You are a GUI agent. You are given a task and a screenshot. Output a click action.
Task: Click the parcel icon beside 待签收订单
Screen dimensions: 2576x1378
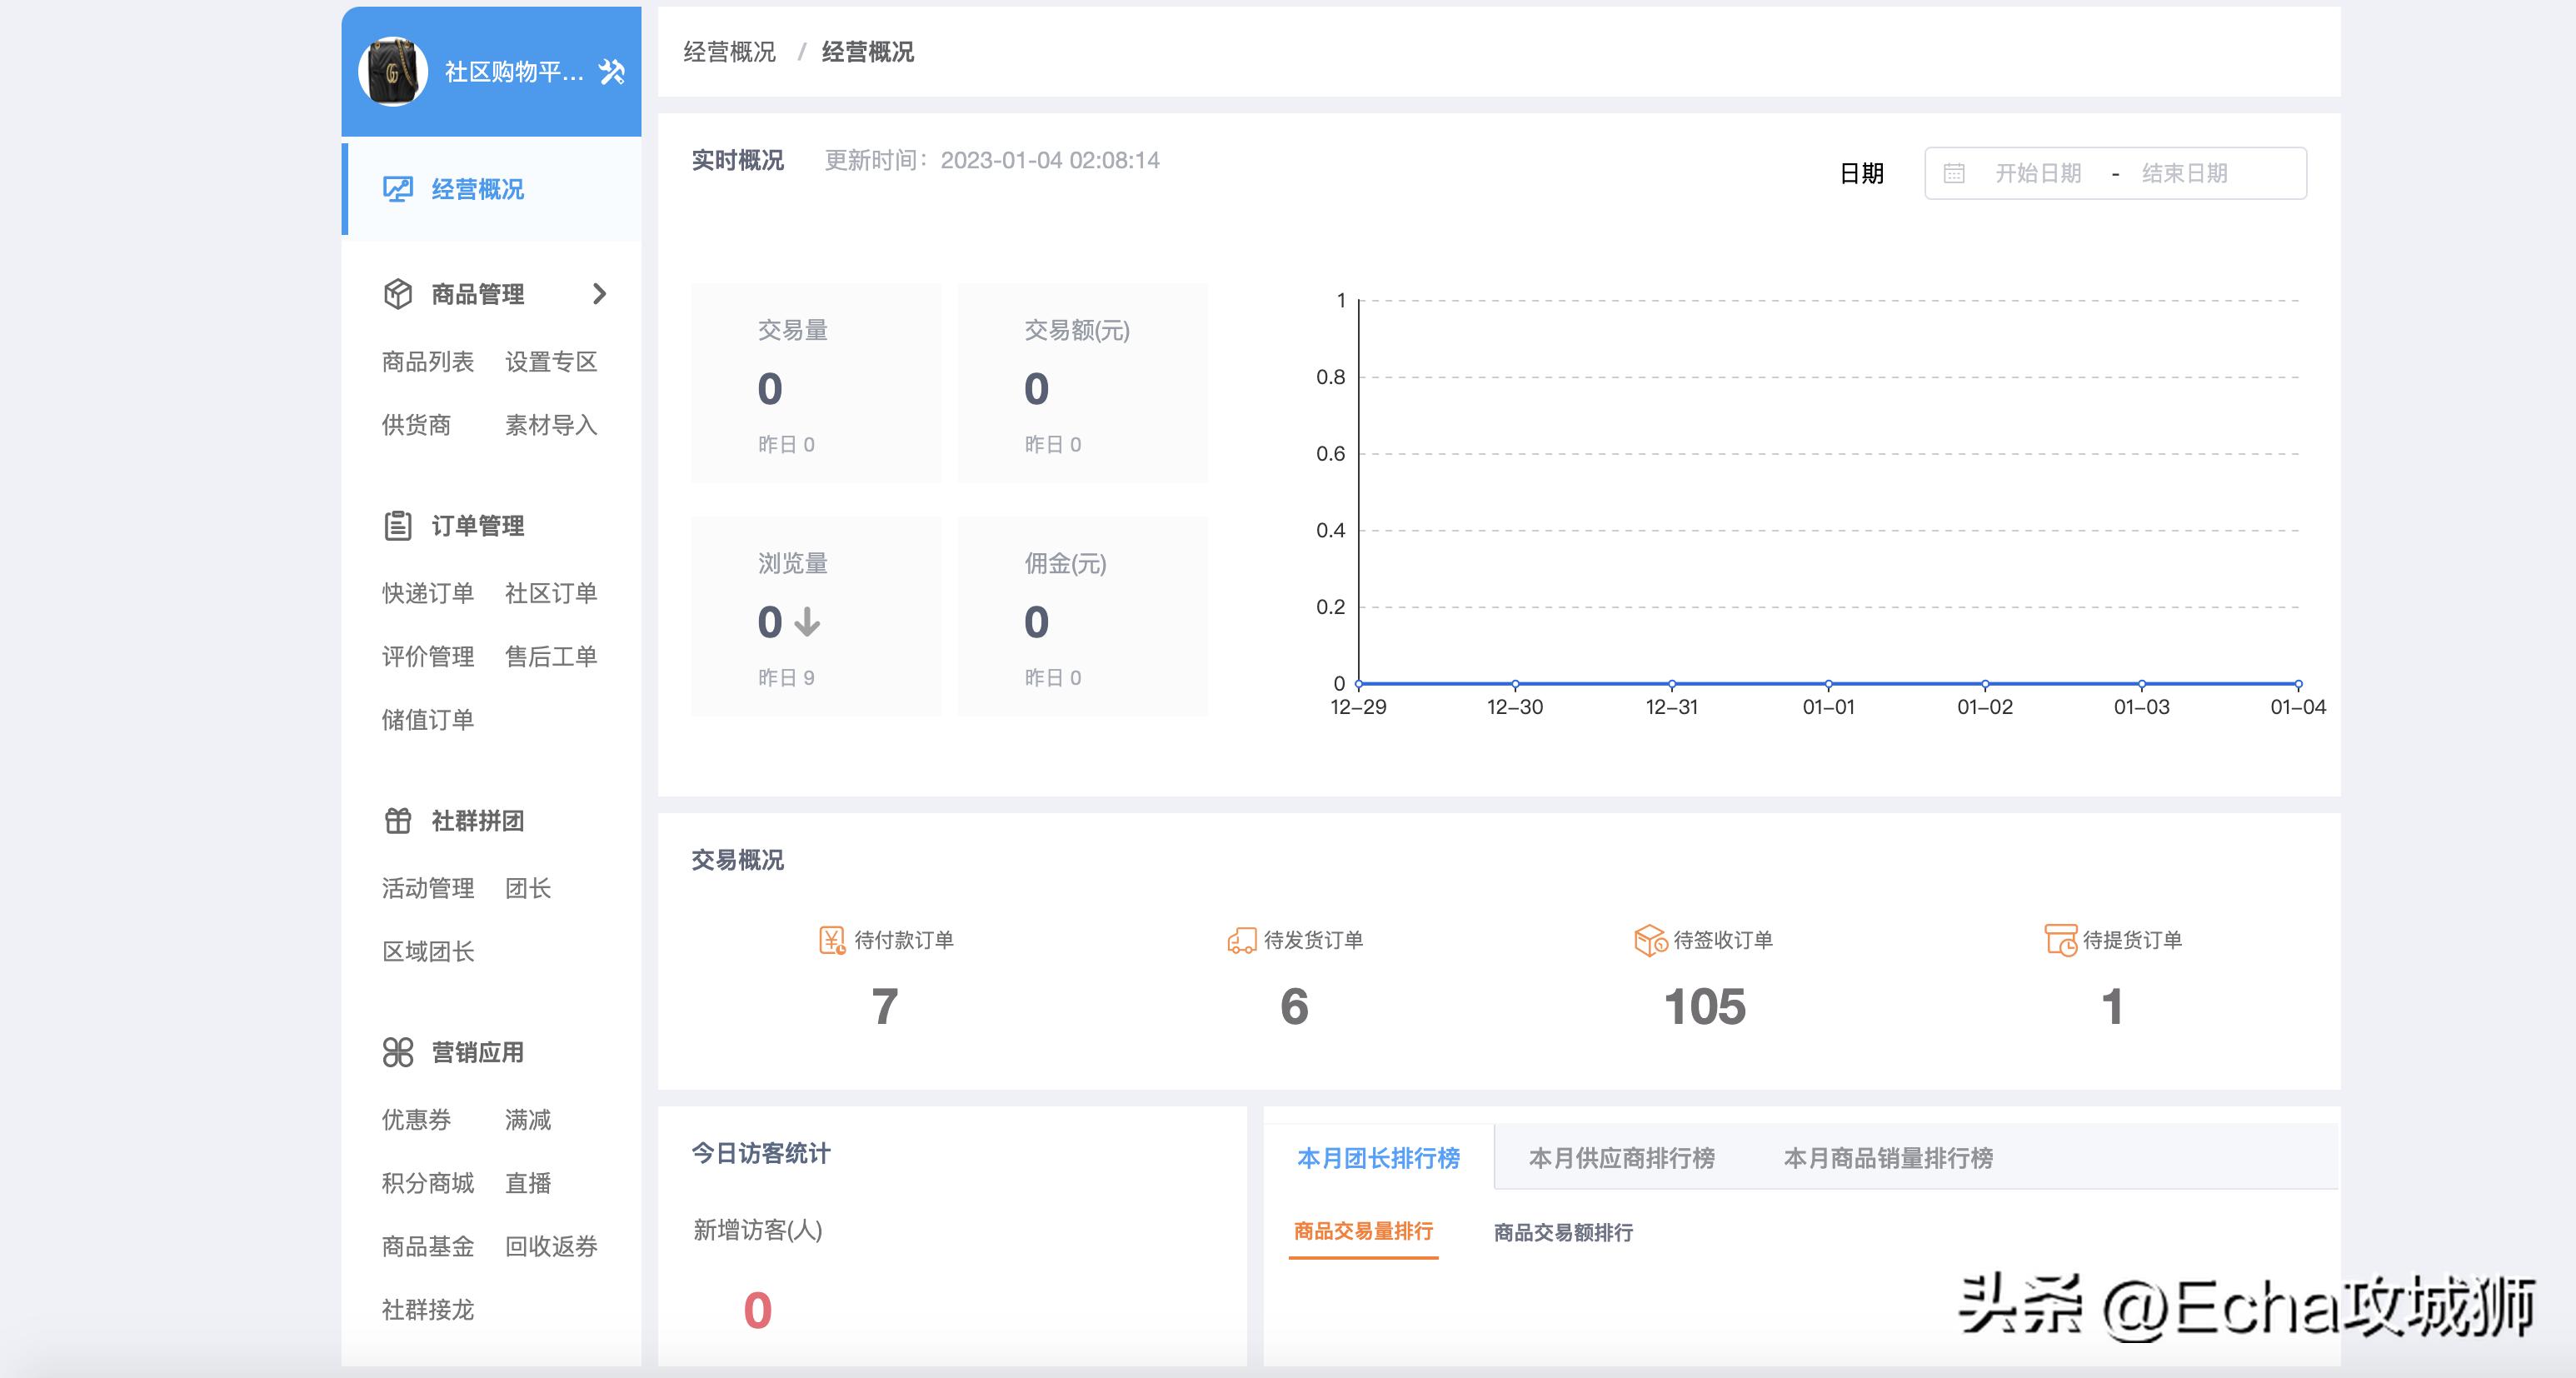point(1645,939)
